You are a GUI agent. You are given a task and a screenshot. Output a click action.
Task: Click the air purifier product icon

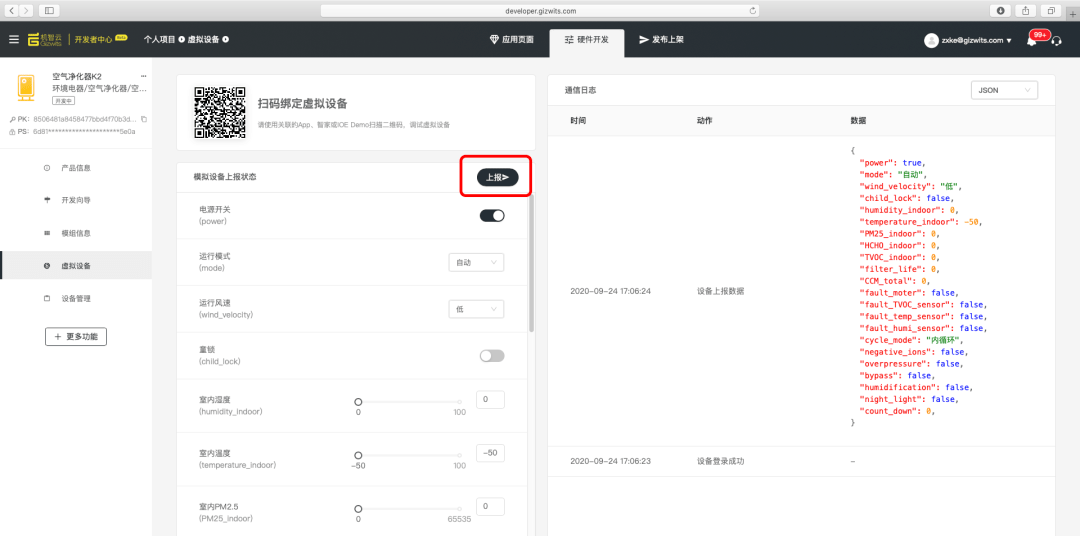(x=27, y=87)
